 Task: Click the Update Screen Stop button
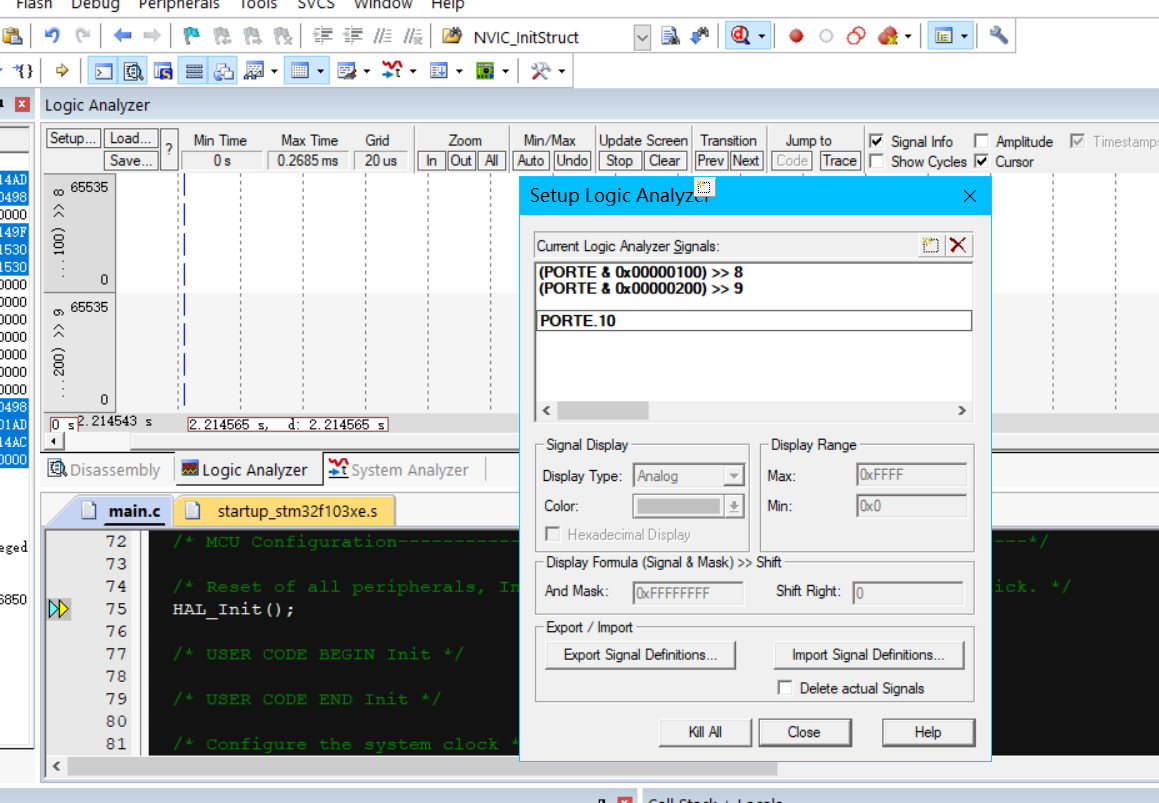coord(619,160)
